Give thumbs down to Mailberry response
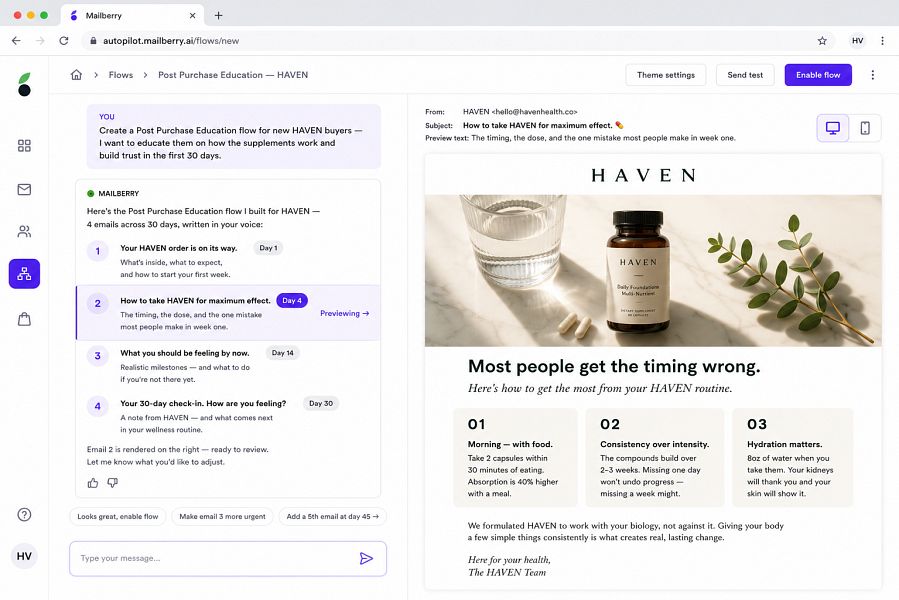Image resolution: width=899 pixels, height=600 pixels. point(112,483)
